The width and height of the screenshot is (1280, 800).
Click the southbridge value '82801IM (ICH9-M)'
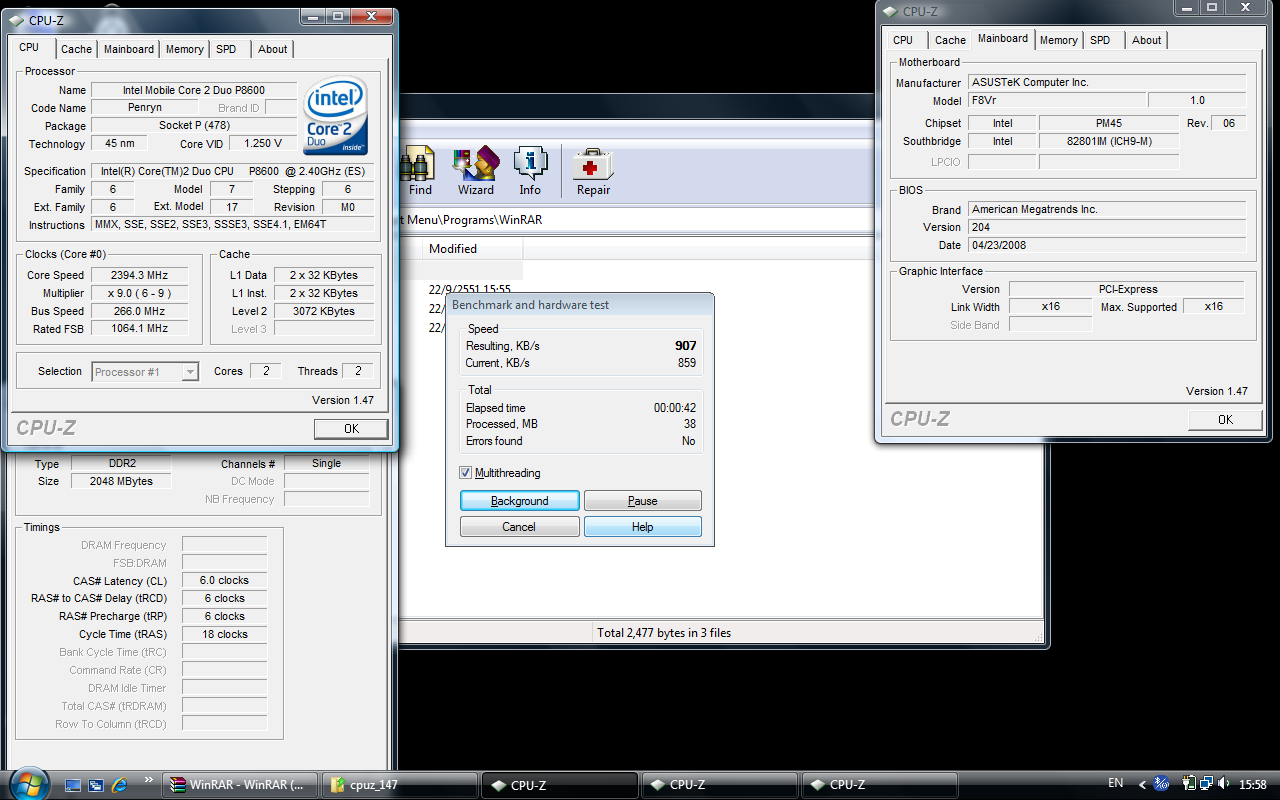tap(1110, 141)
